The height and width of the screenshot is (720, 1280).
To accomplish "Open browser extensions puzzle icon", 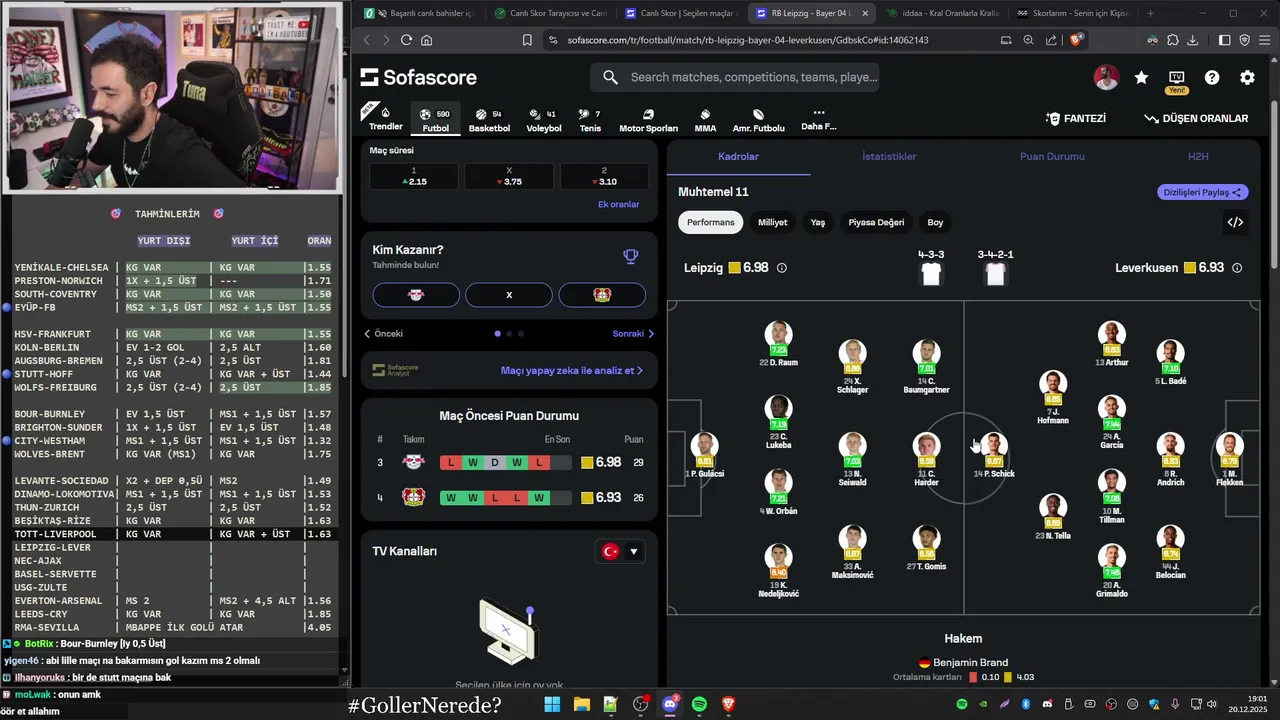I will click(1172, 40).
